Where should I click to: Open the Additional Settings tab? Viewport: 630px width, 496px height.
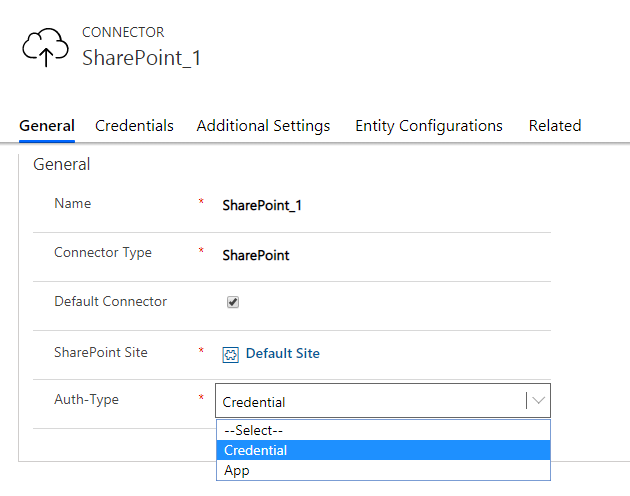263,126
